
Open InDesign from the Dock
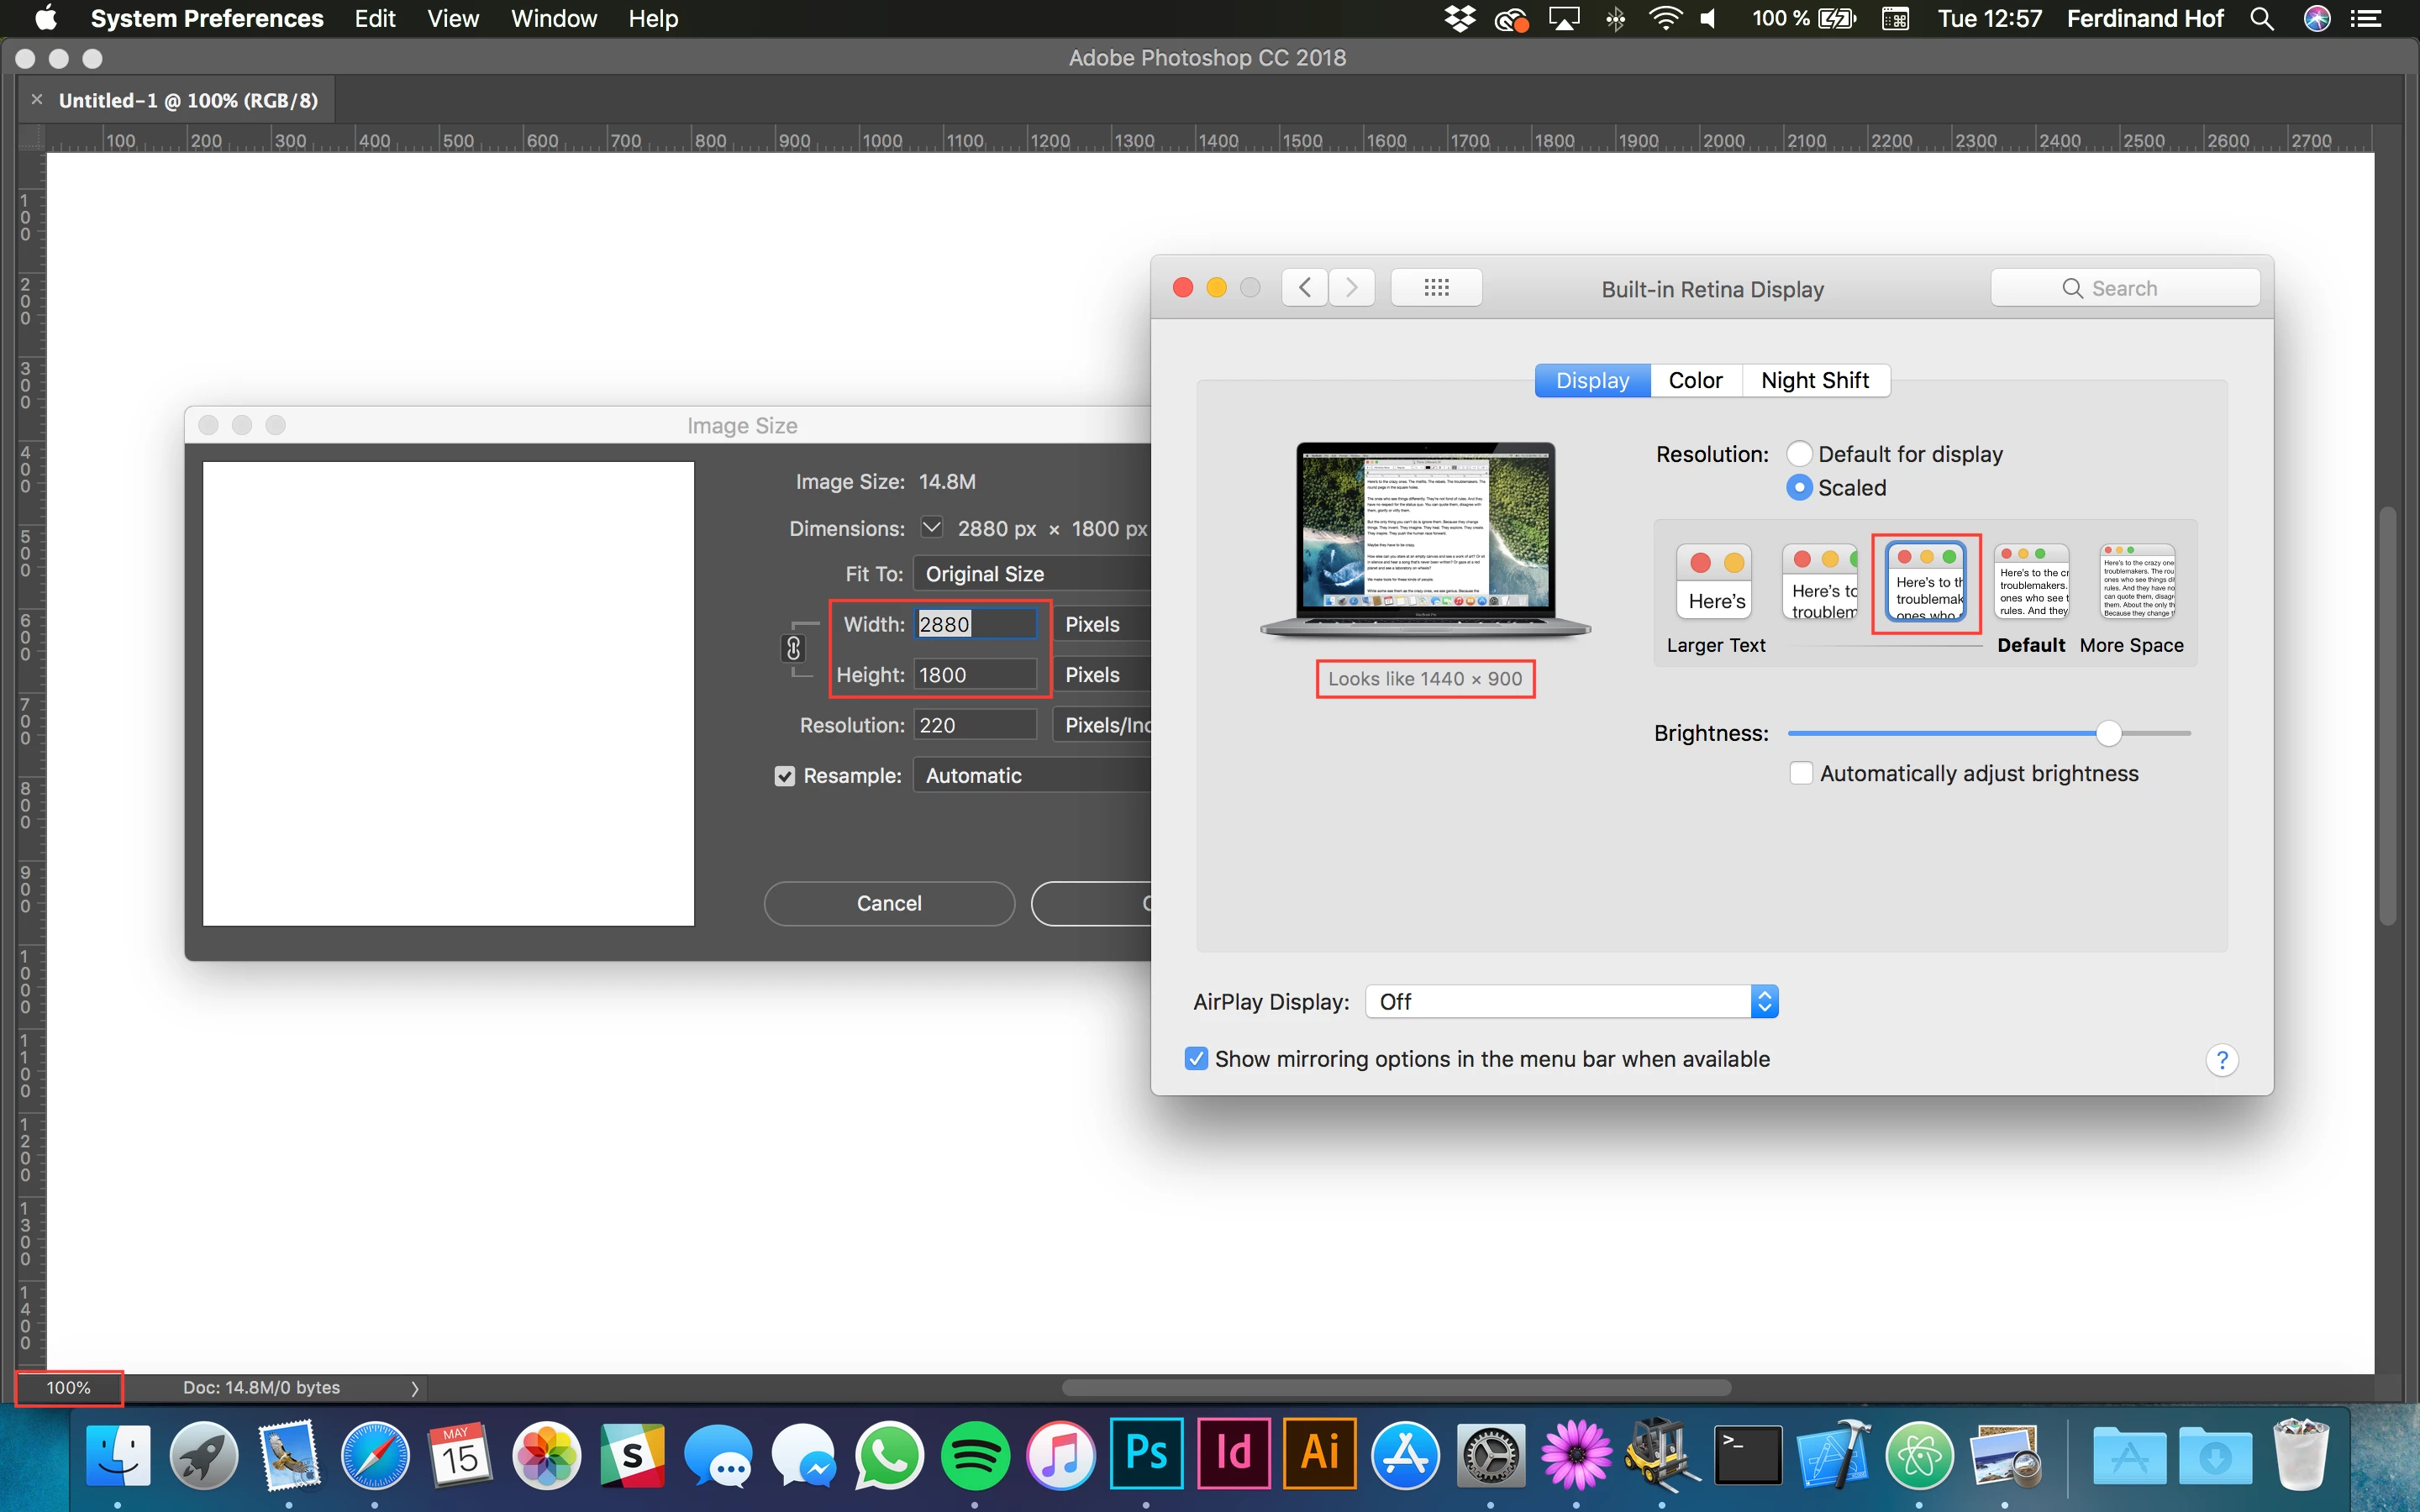1233,1454
